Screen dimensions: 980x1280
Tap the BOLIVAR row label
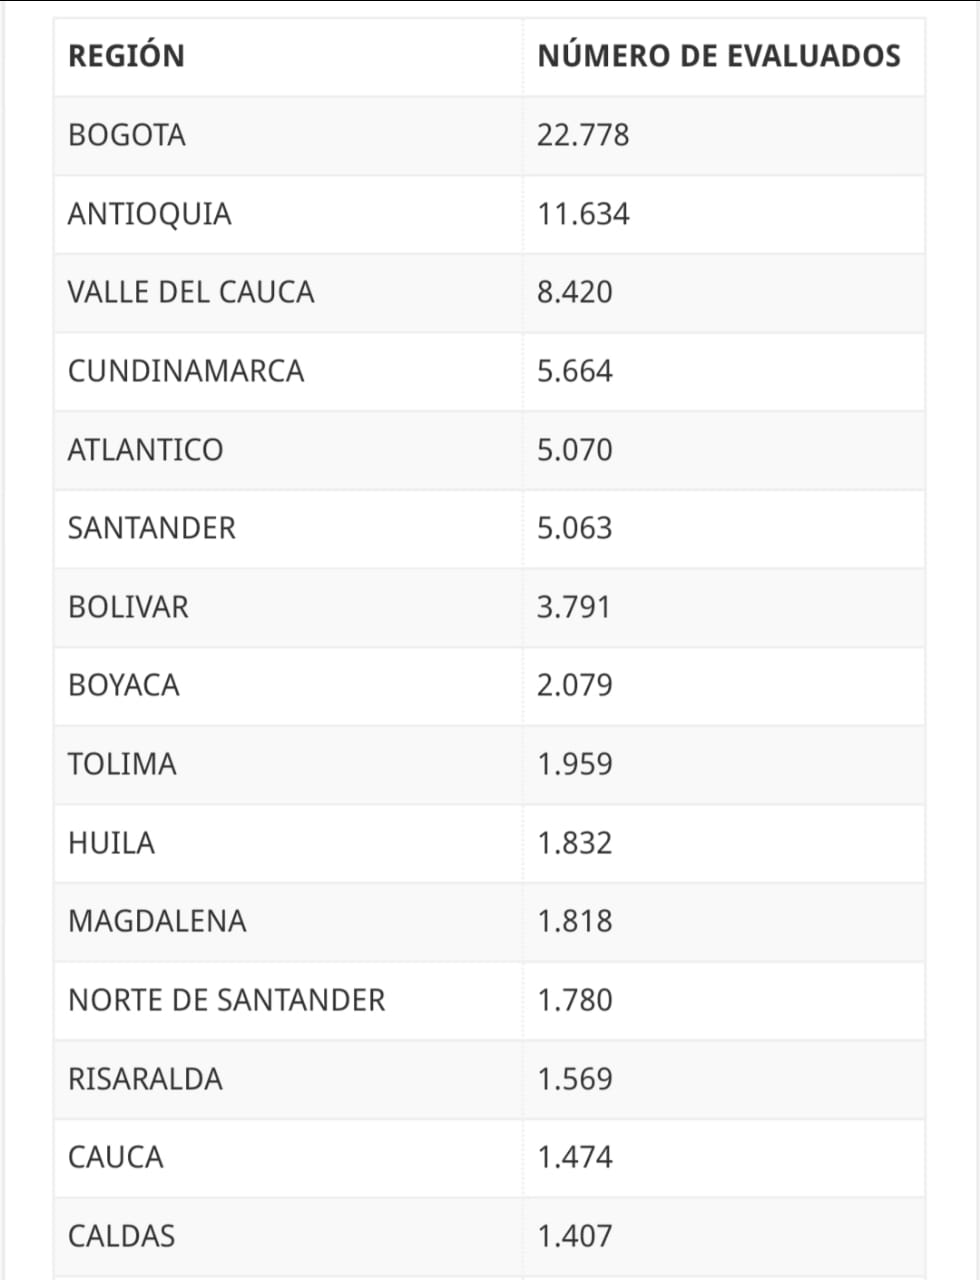coord(128,607)
